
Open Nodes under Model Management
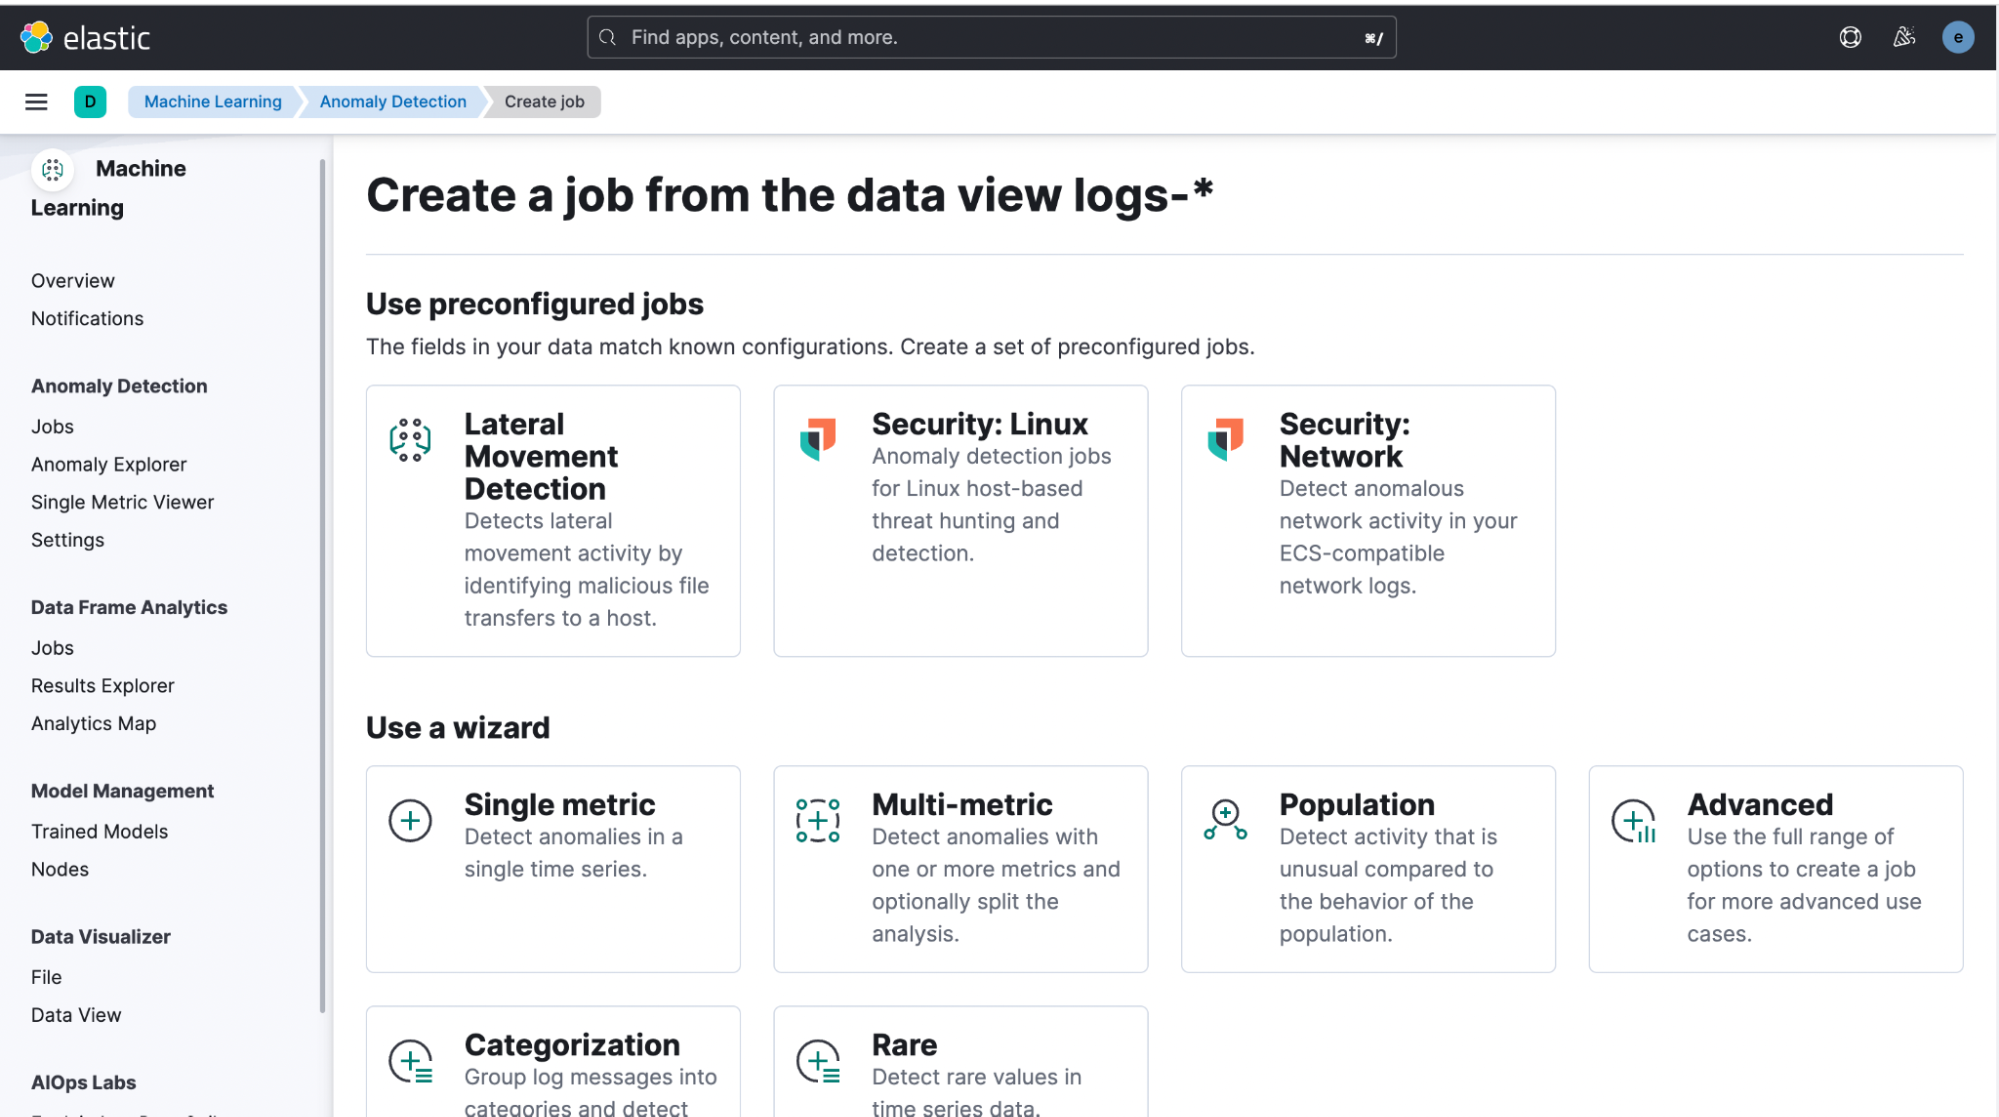[60, 870]
